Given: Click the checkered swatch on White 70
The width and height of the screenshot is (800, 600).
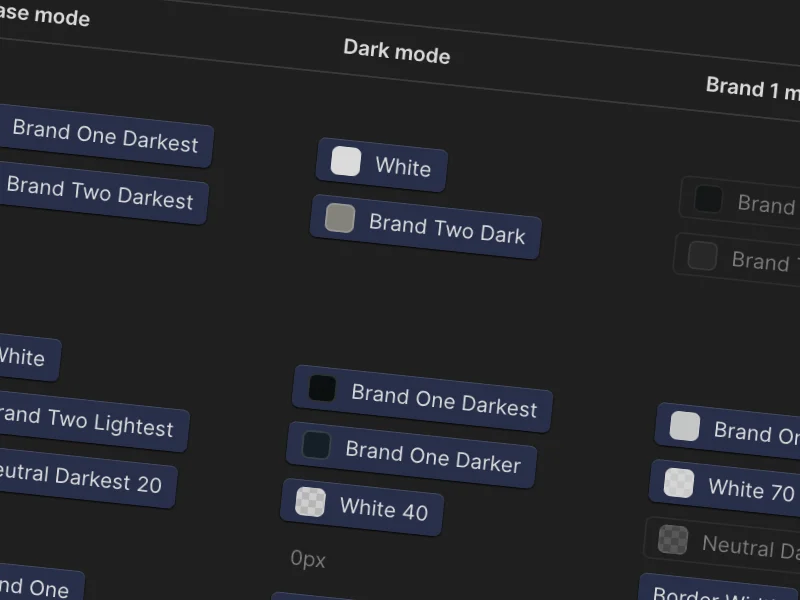Looking at the screenshot, I should point(679,483).
